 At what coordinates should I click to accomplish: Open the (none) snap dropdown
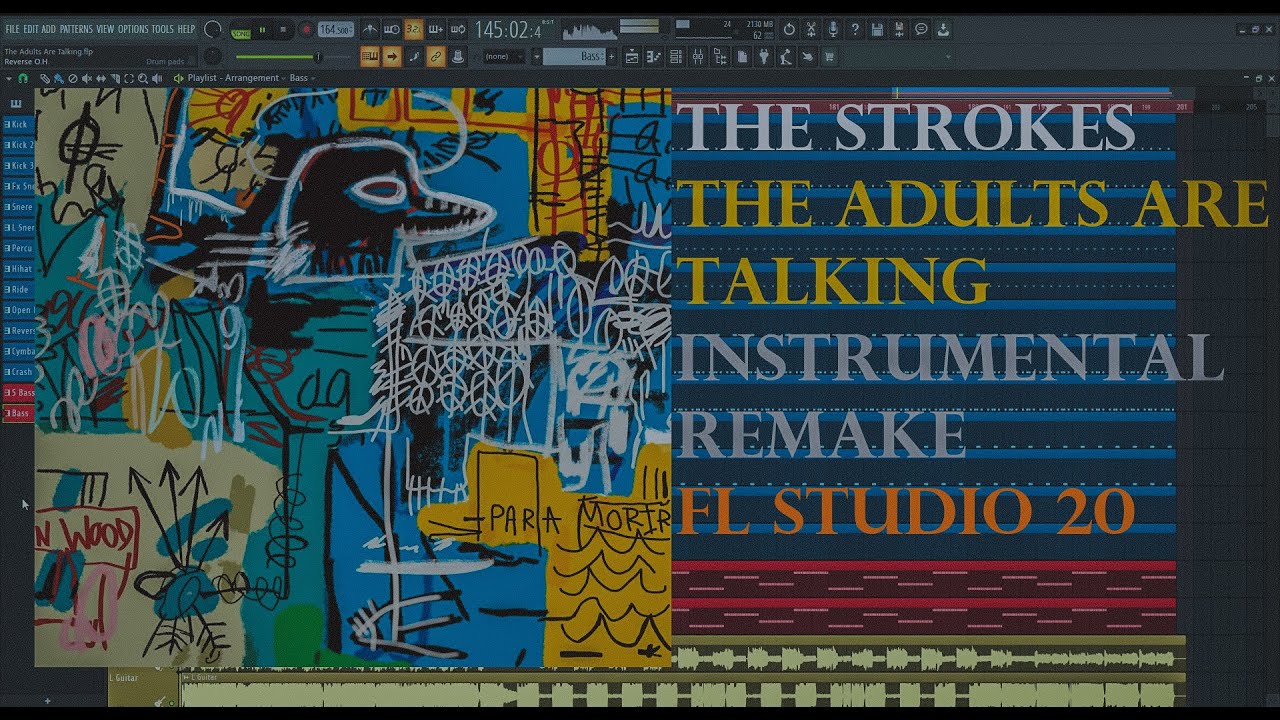(503, 57)
